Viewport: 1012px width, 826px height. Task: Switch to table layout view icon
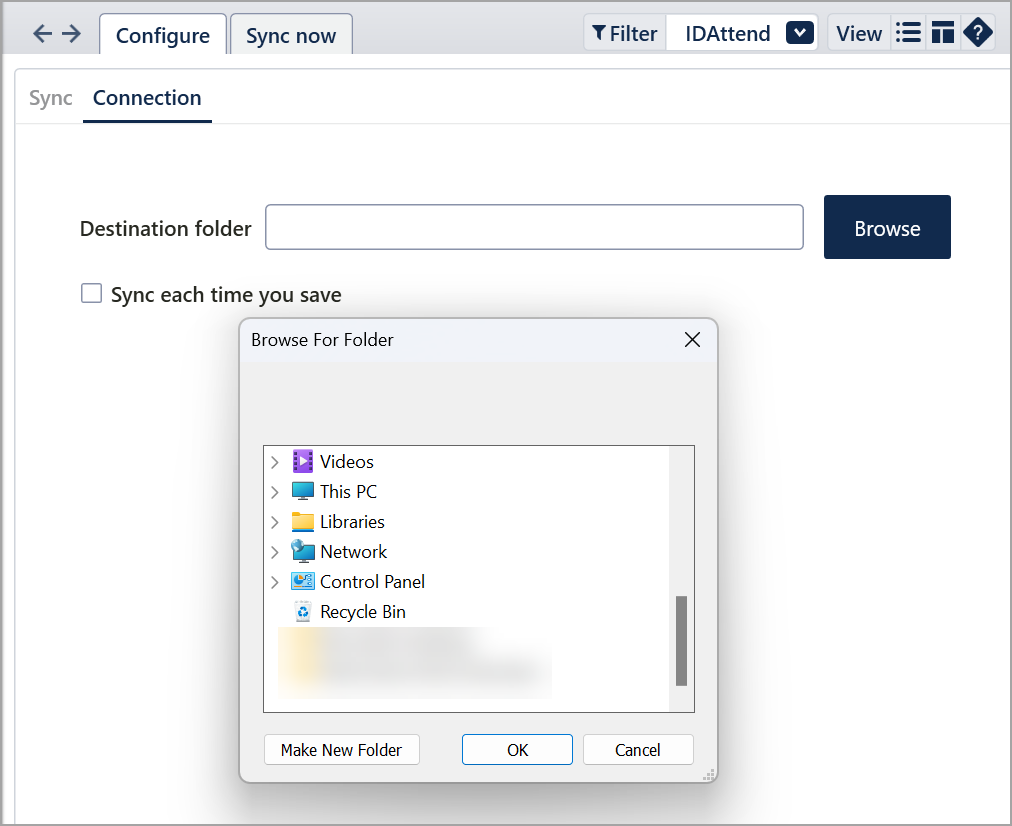(x=942, y=33)
